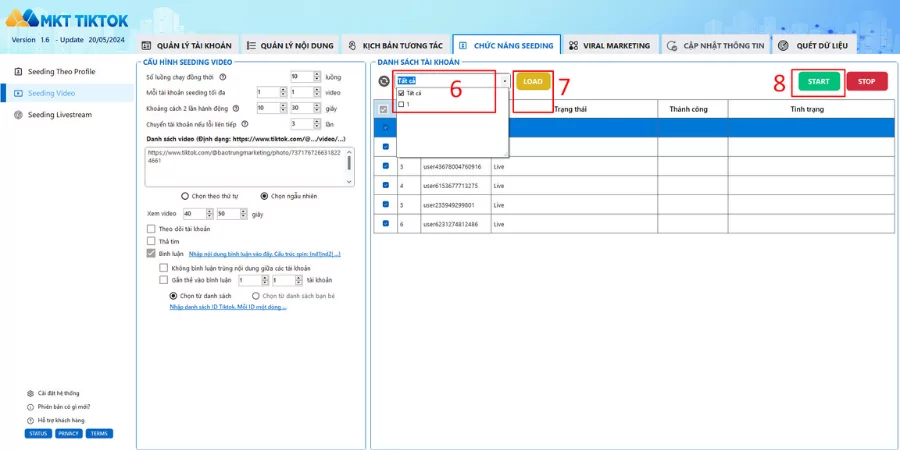Click the green START button
Image resolution: width=900 pixels, height=450 pixels.
[818, 82]
